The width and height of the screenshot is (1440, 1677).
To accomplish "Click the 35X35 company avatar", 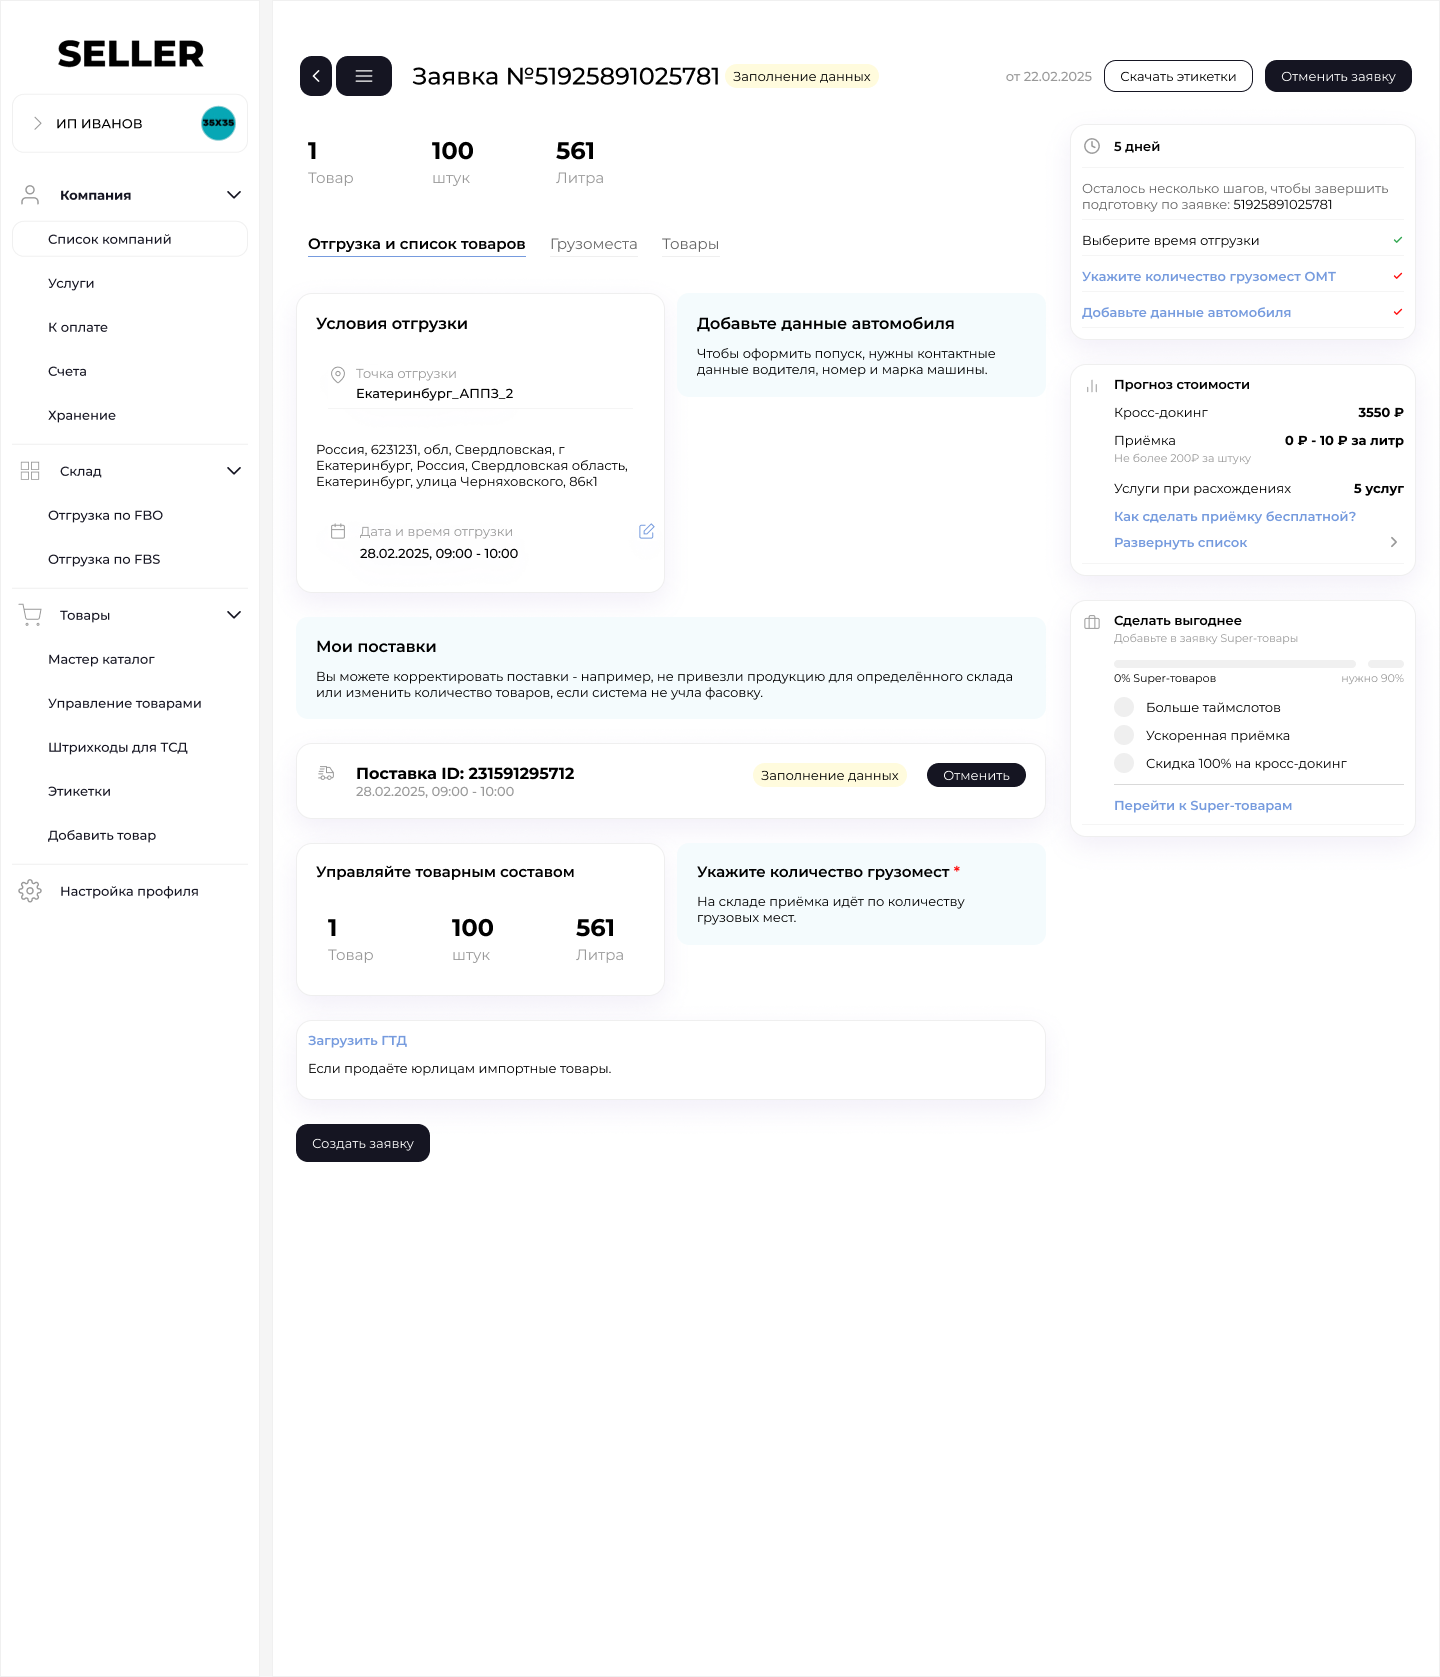I will [218, 123].
